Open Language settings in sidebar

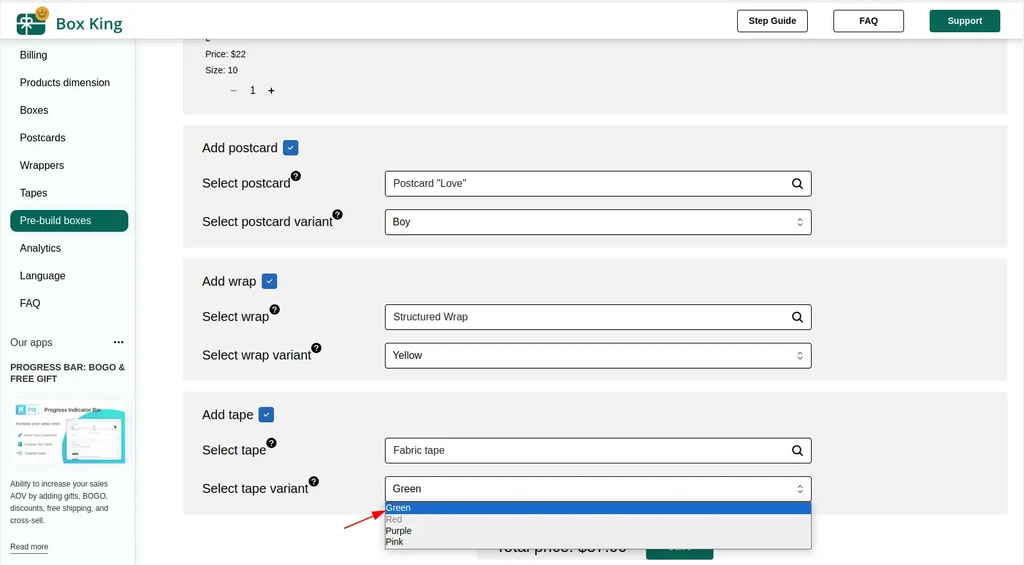click(42, 276)
